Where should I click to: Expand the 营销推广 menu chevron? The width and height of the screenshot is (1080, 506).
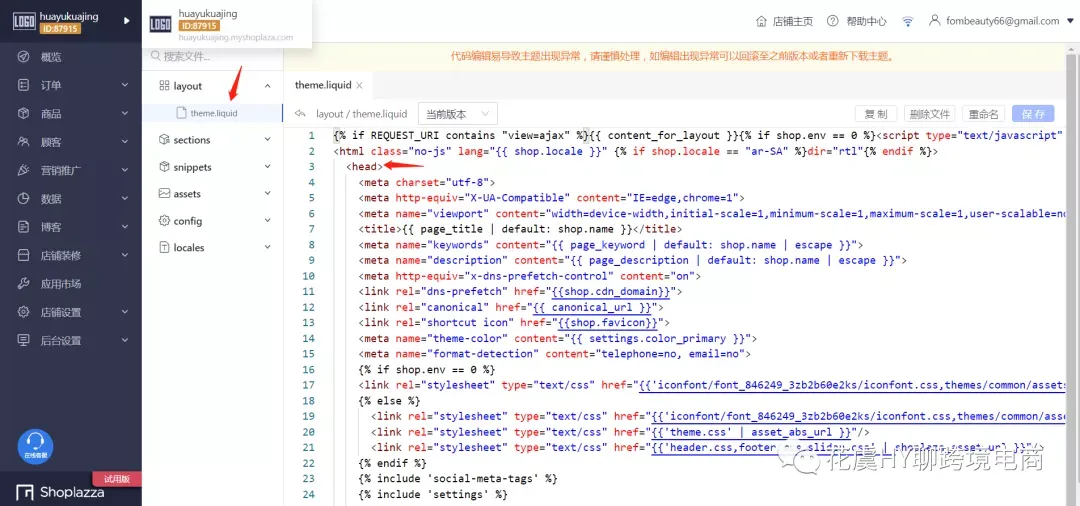[x=125, y=169]
